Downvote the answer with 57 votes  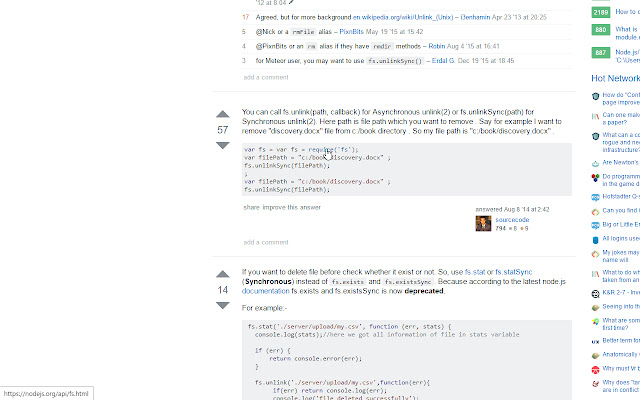(x=223, y=146)
